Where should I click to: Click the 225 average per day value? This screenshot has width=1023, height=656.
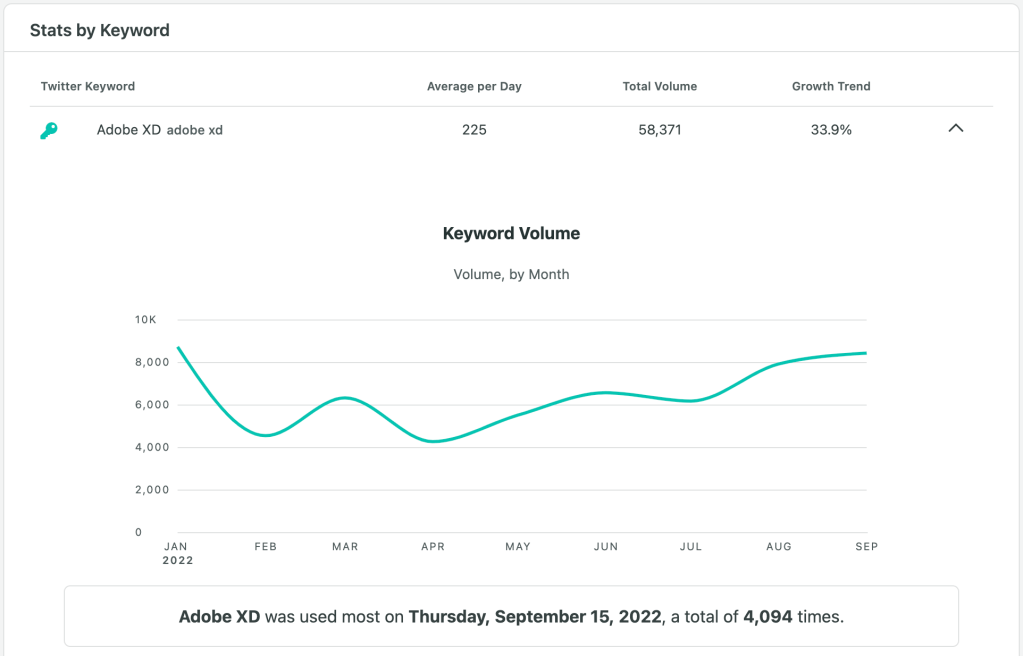tap(474, 130)
